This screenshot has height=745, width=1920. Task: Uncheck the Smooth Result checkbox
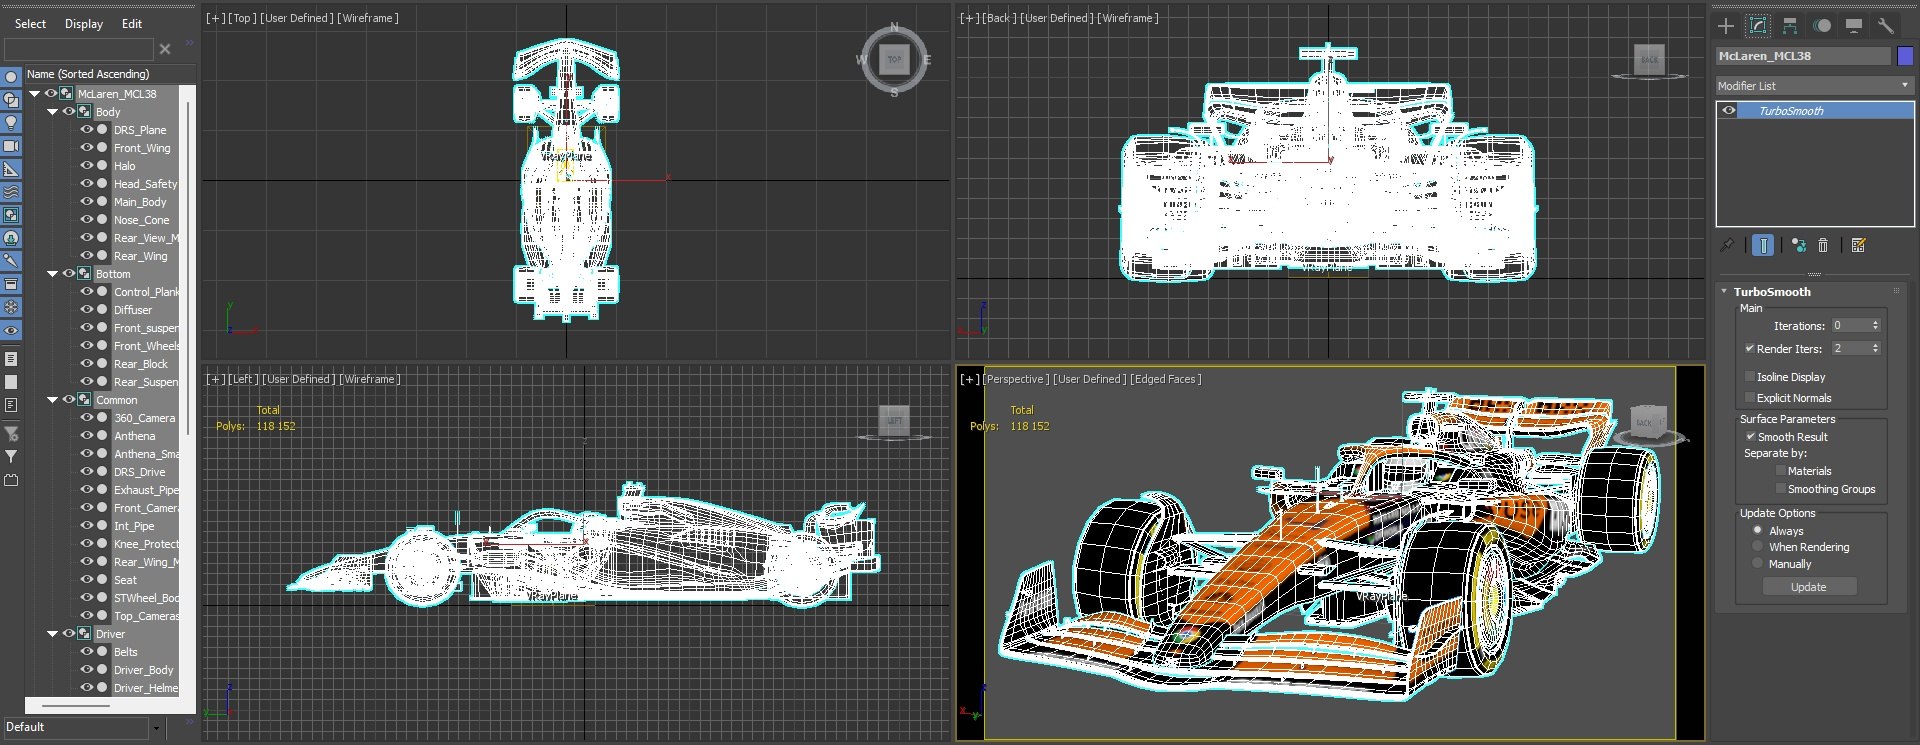tap(1750, 437)
